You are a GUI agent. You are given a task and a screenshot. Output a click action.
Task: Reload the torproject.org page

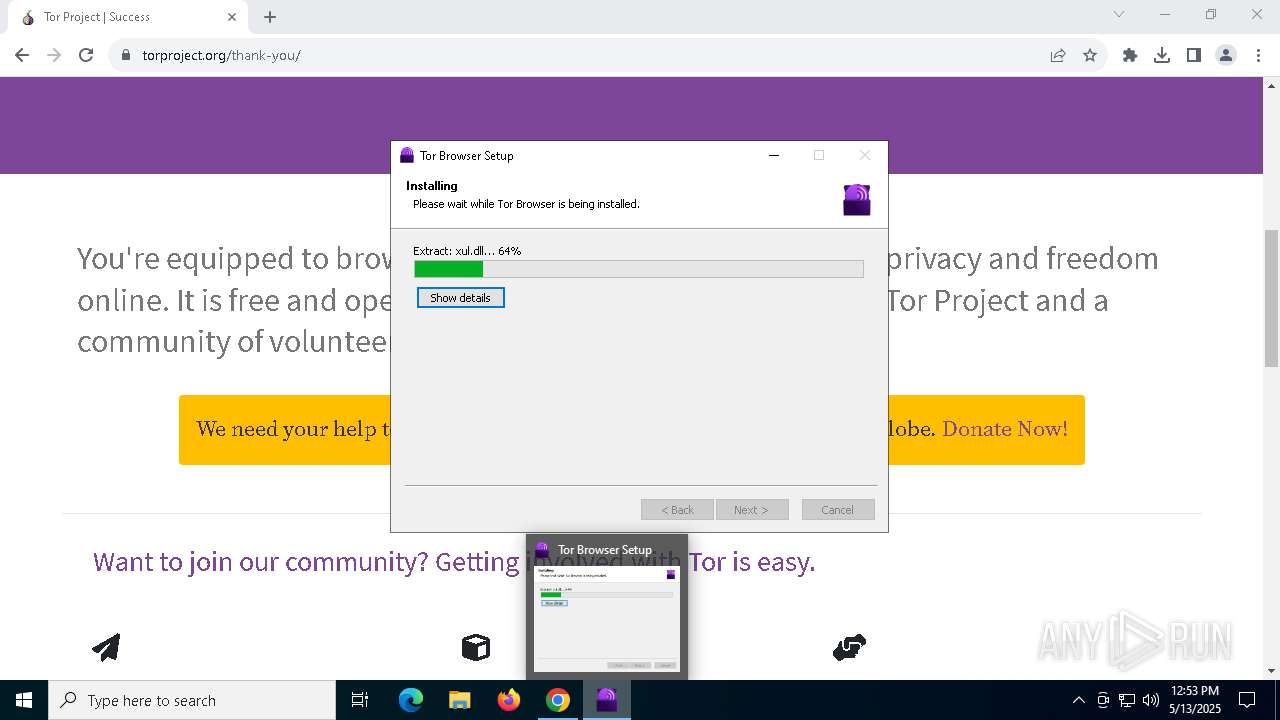86,55
